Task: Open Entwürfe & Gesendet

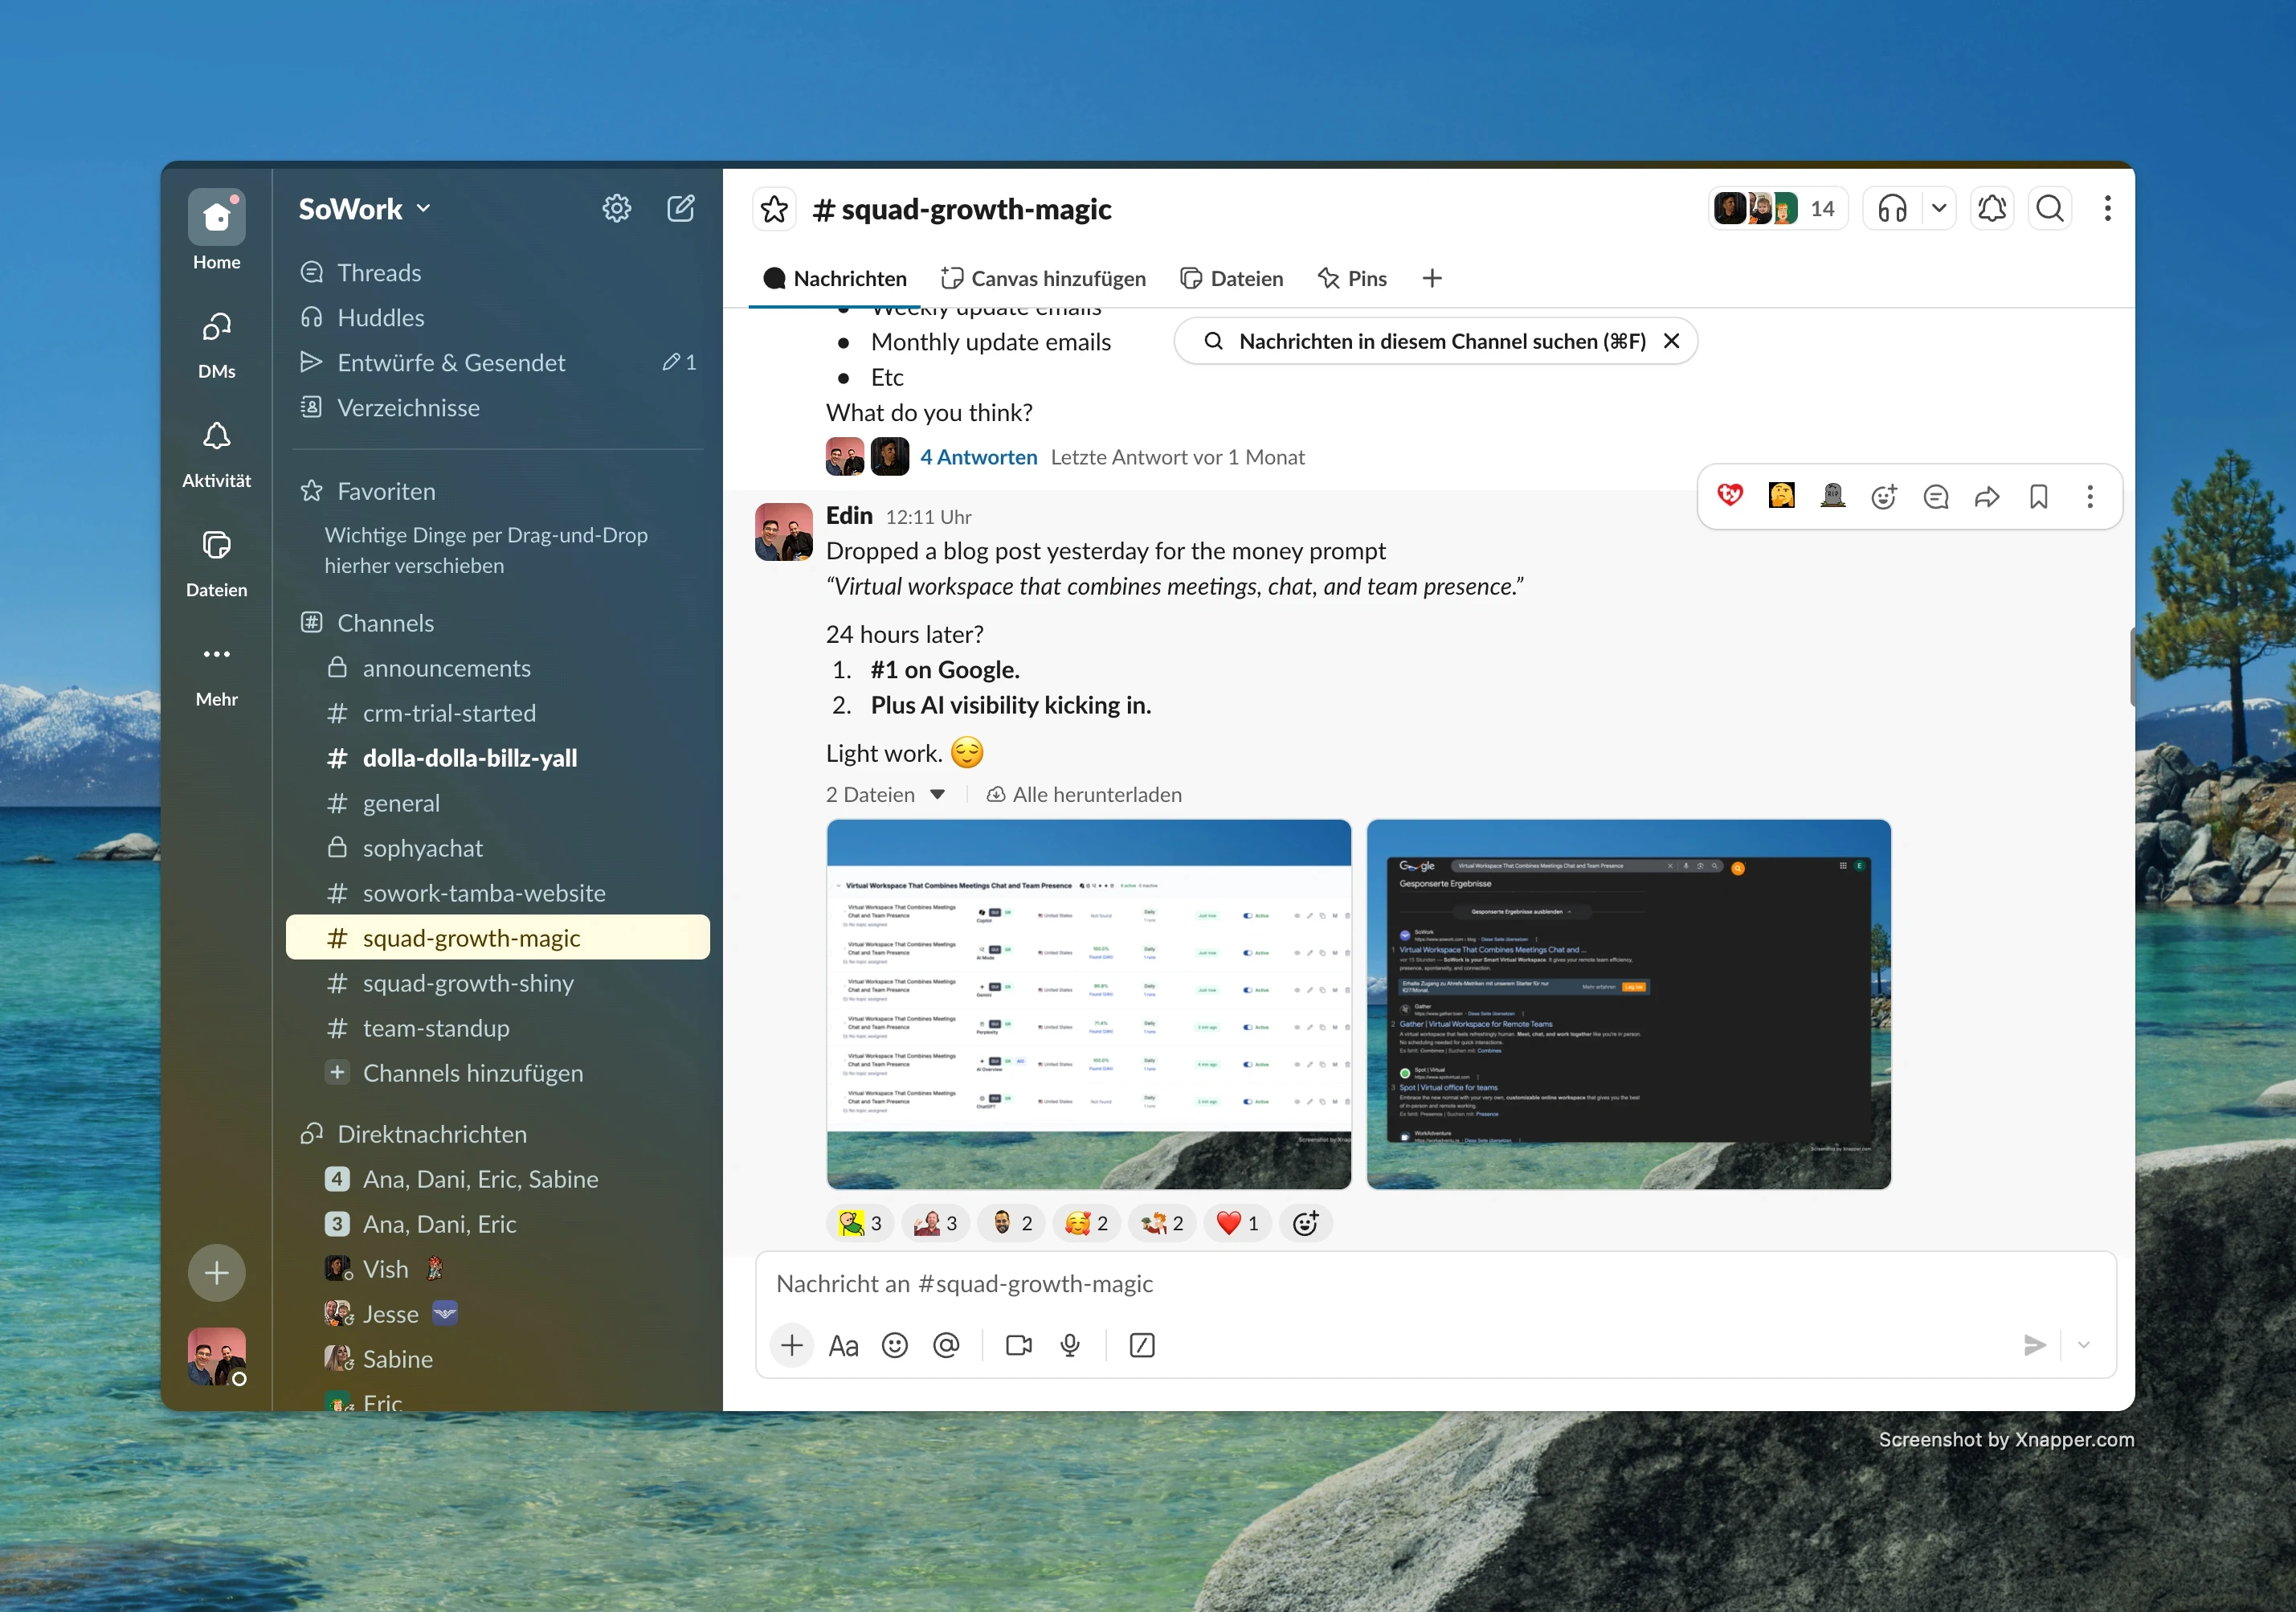Action: point(498,362)
